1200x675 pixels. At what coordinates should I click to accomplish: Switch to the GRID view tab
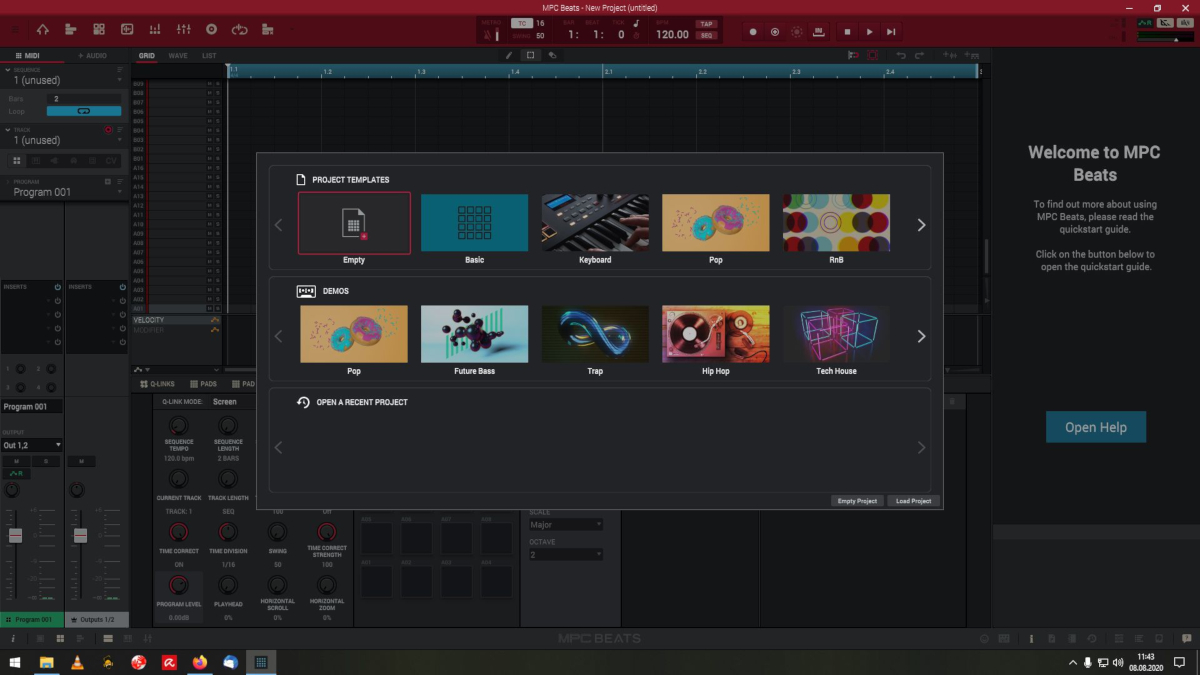point(147,56)
